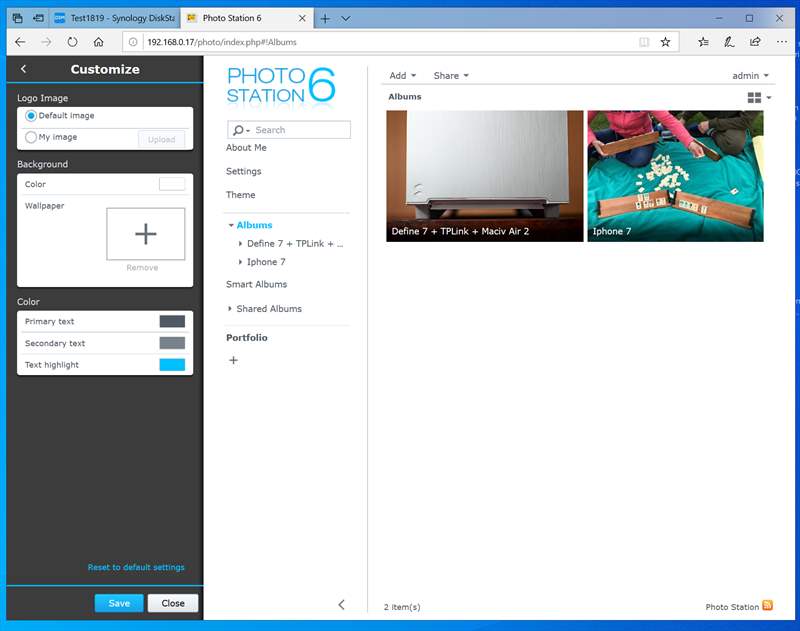
Task: Collapse the navigation pane with the bottom chevron
Action: pos(341,605)
